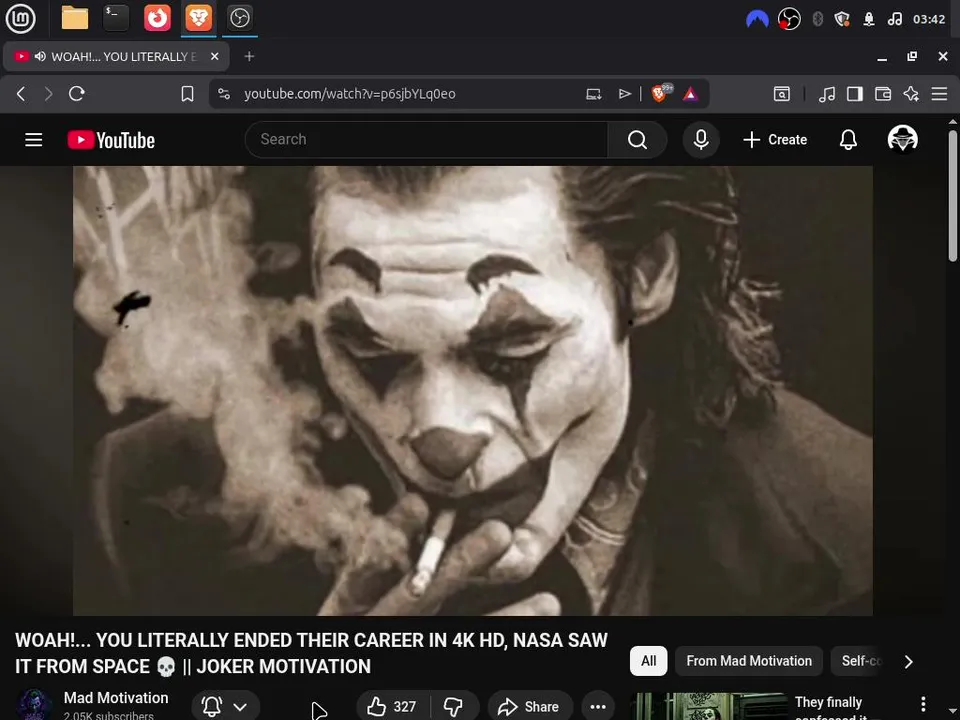Open the Brave main hamburger menu
This screenshot has height=720, width=960.
tap(939, 94)
